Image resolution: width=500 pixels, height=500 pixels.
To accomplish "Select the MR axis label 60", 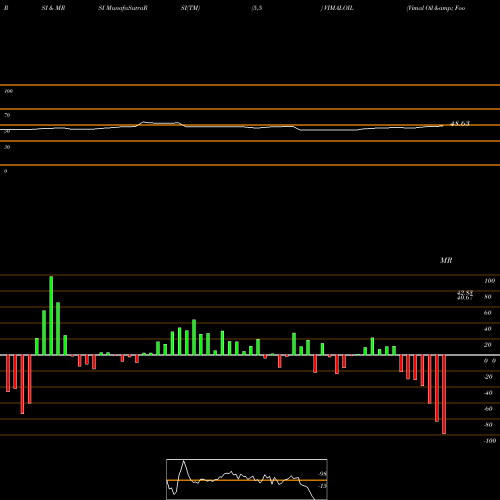I will coord(487,313).
